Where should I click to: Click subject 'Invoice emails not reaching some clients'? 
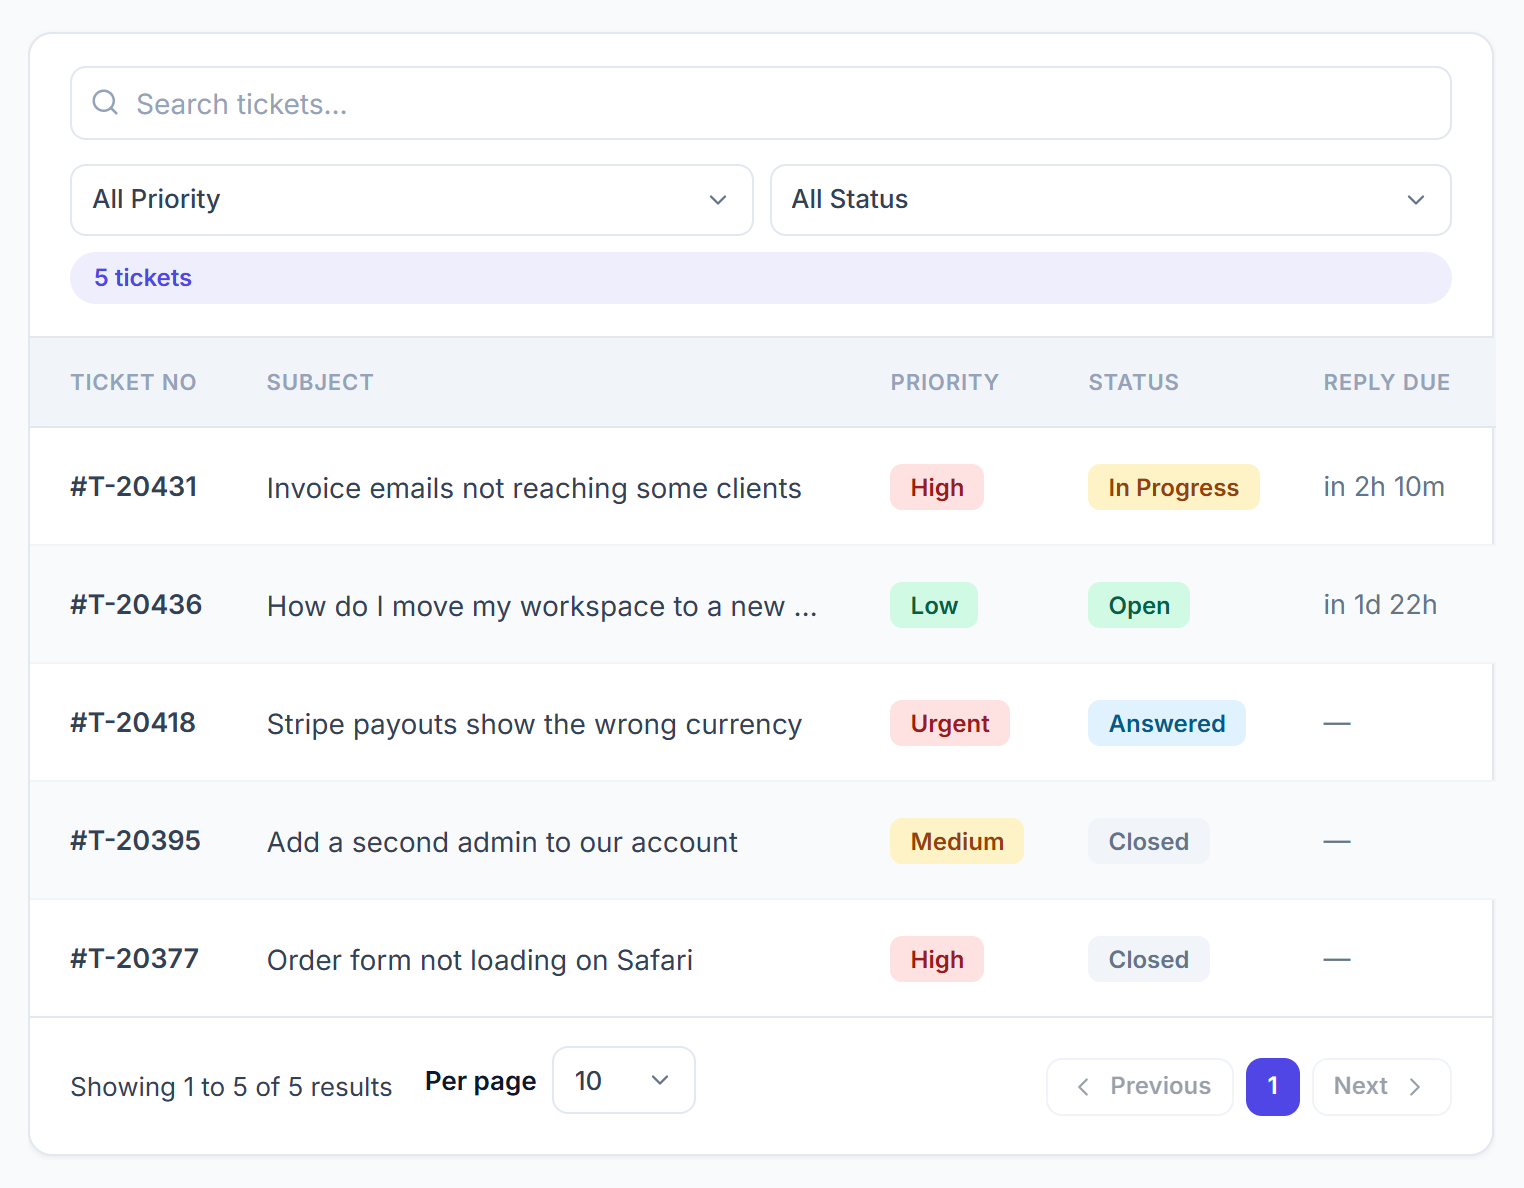point(534,488)
